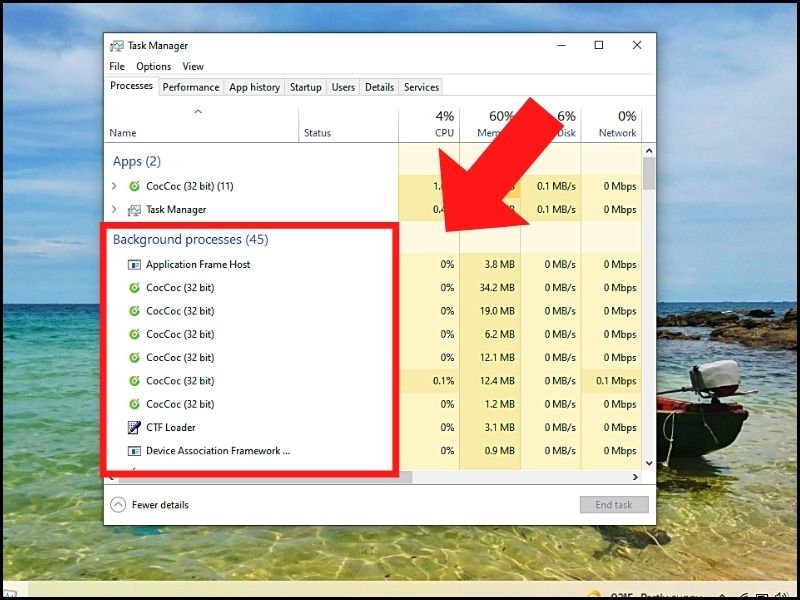Click CocCoc icon in the 19.0 MB row
This screenshot has width=800, height=600.
point(134,311)
